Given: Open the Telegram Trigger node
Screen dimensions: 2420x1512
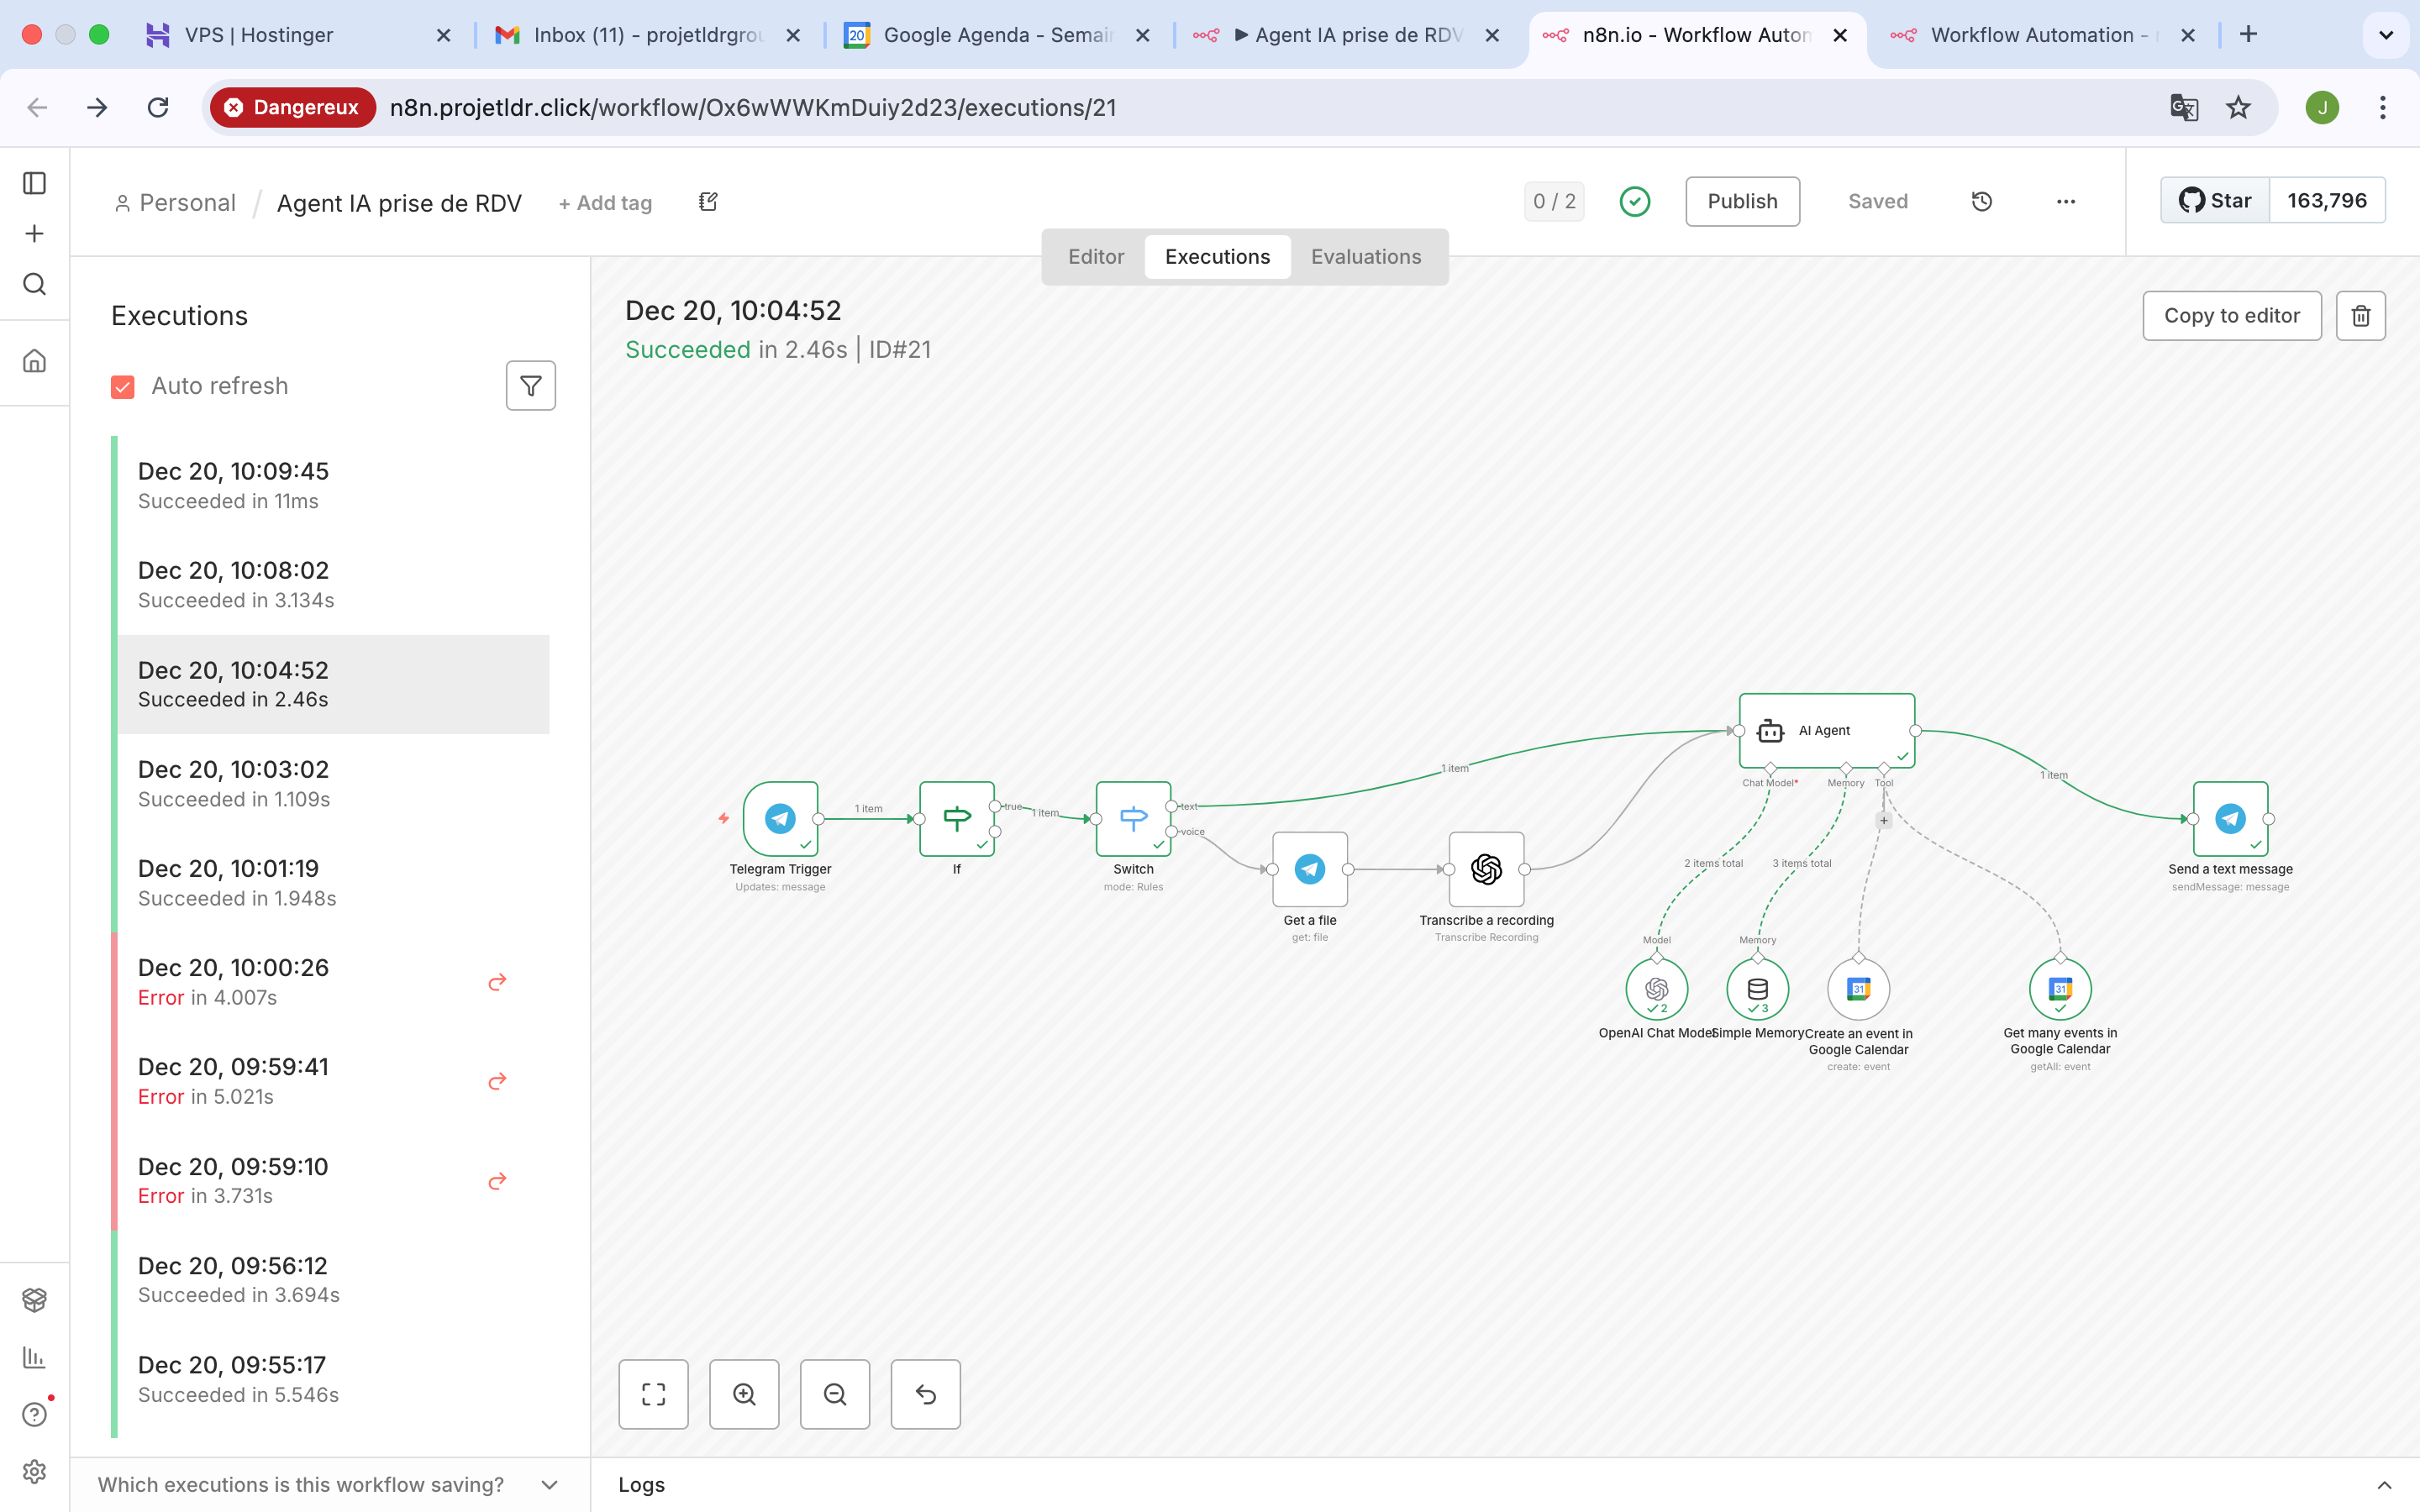Looking at the screenshot, I should coord(780,818).
